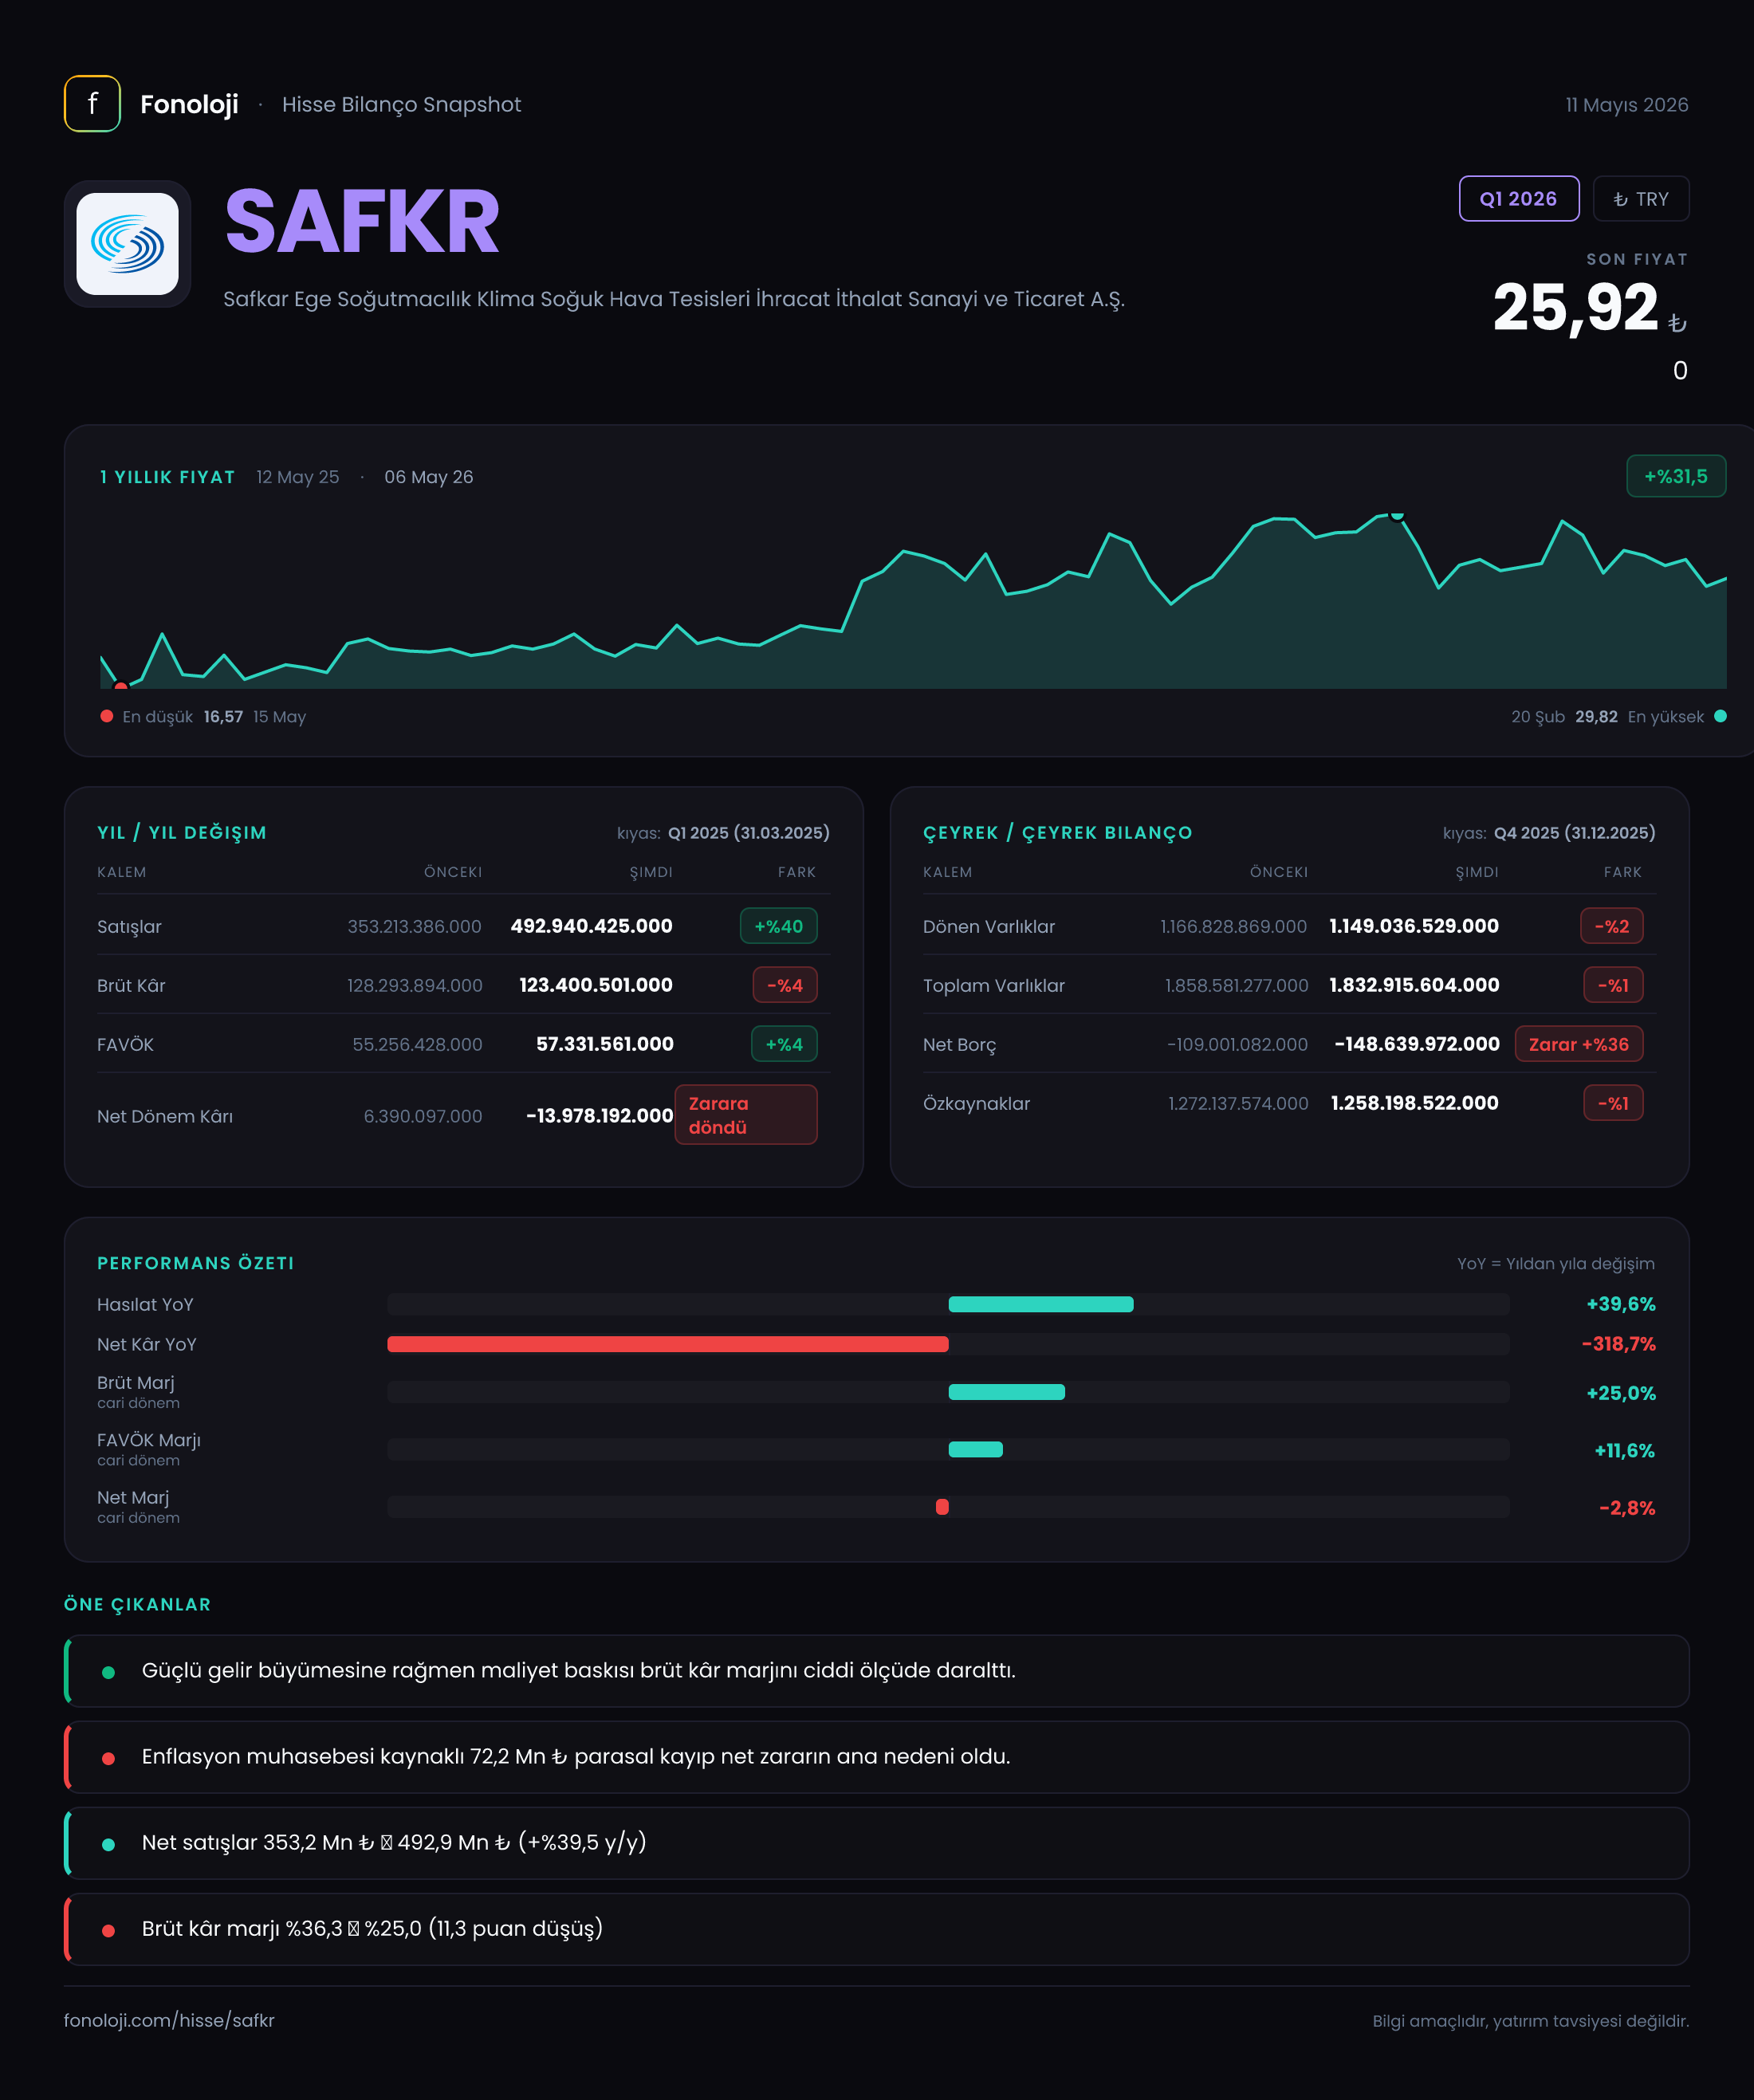The width and height of the screenshot is (1754, 2100).
Task: Click previous Satışlar value 353.213.386.000
Action: (414, 926)
